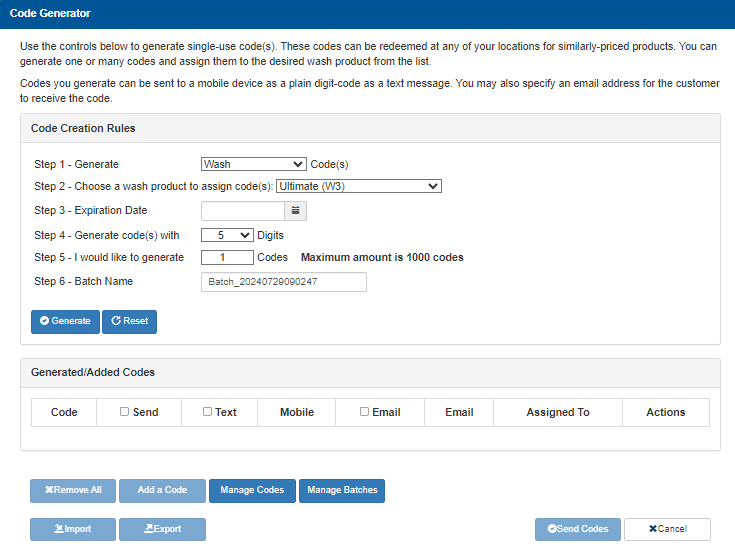Image resolution: width=735 pixels, height=548 pixels.
Task: Cancel the code generator dialog
Action: coord(667,529)
